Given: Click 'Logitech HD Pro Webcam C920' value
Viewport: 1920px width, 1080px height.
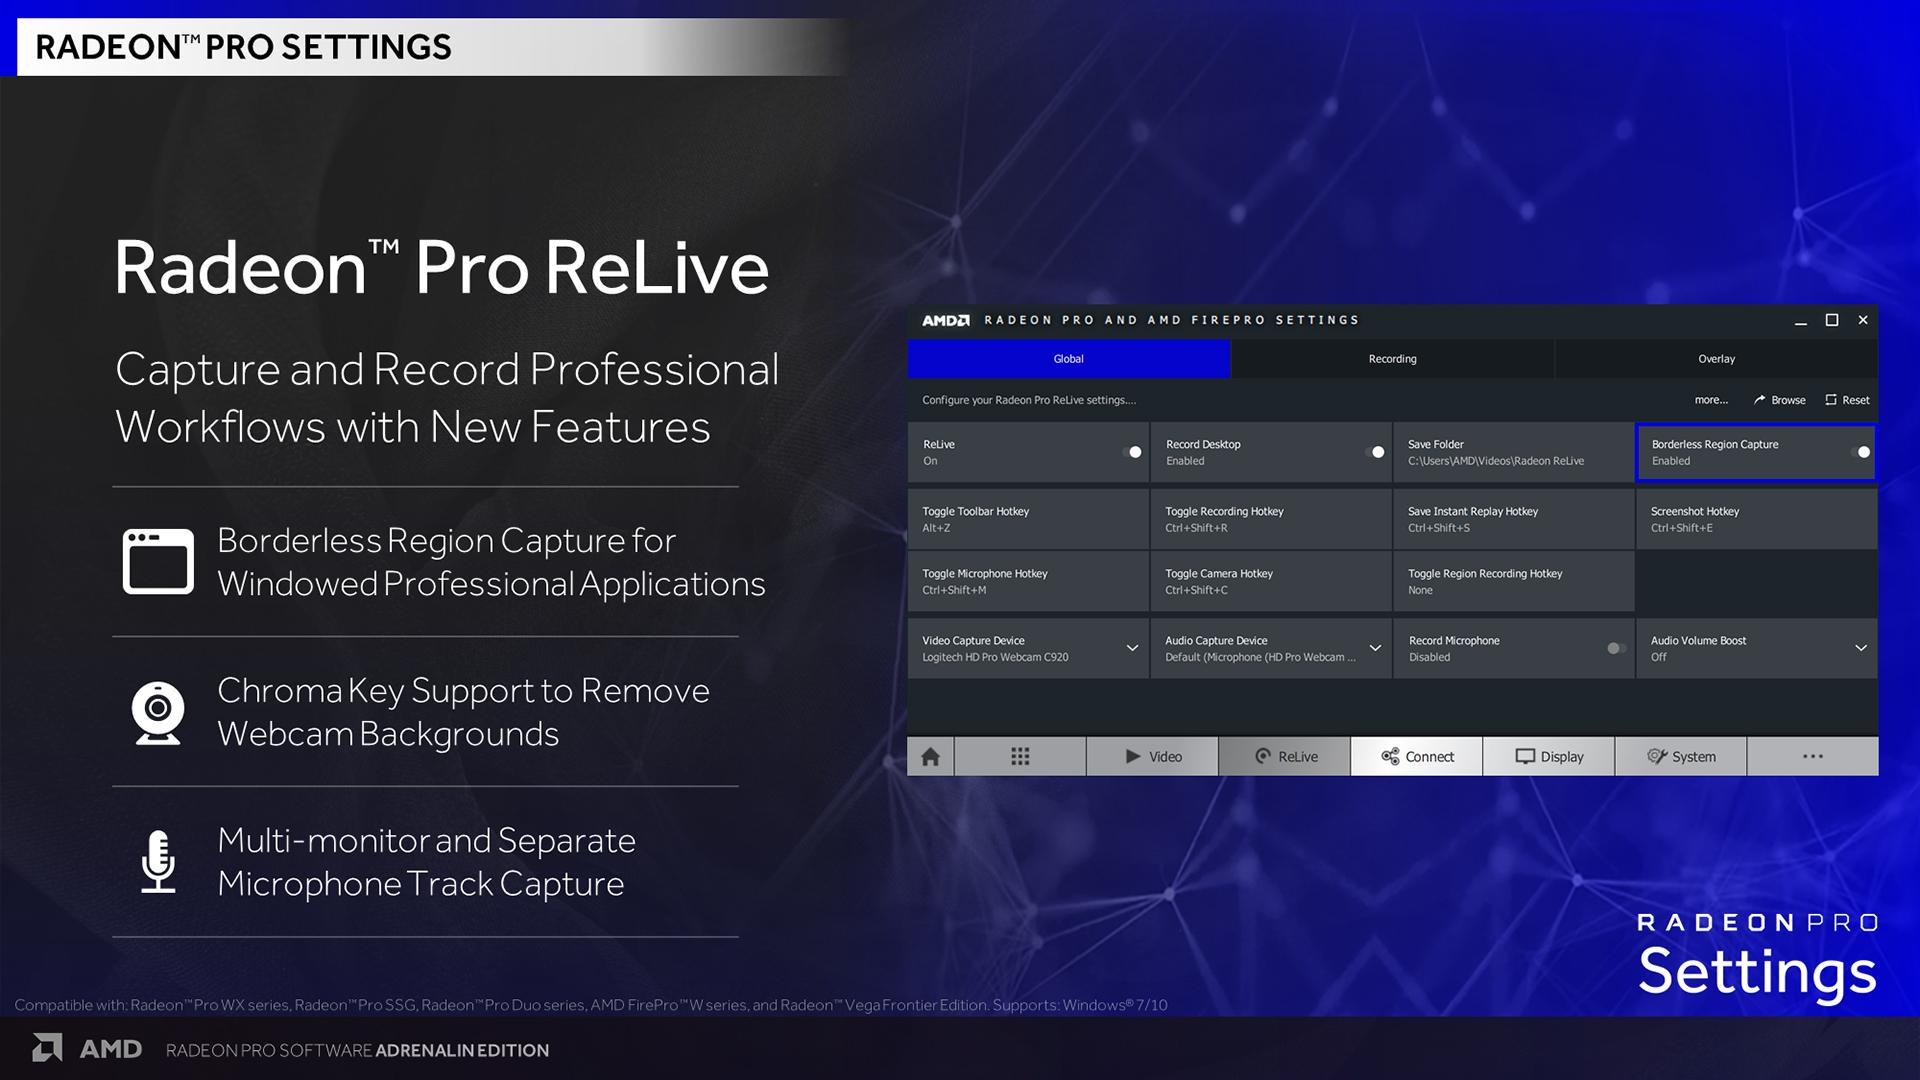Looking at the screenshot, I should (x=995, y=657).
